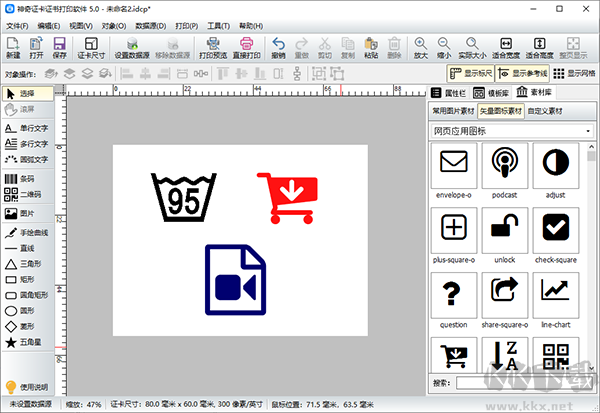Click the 使用说明 help button
Image resolution: width=600 pixels, height=413 pixels.
(27, 387)
